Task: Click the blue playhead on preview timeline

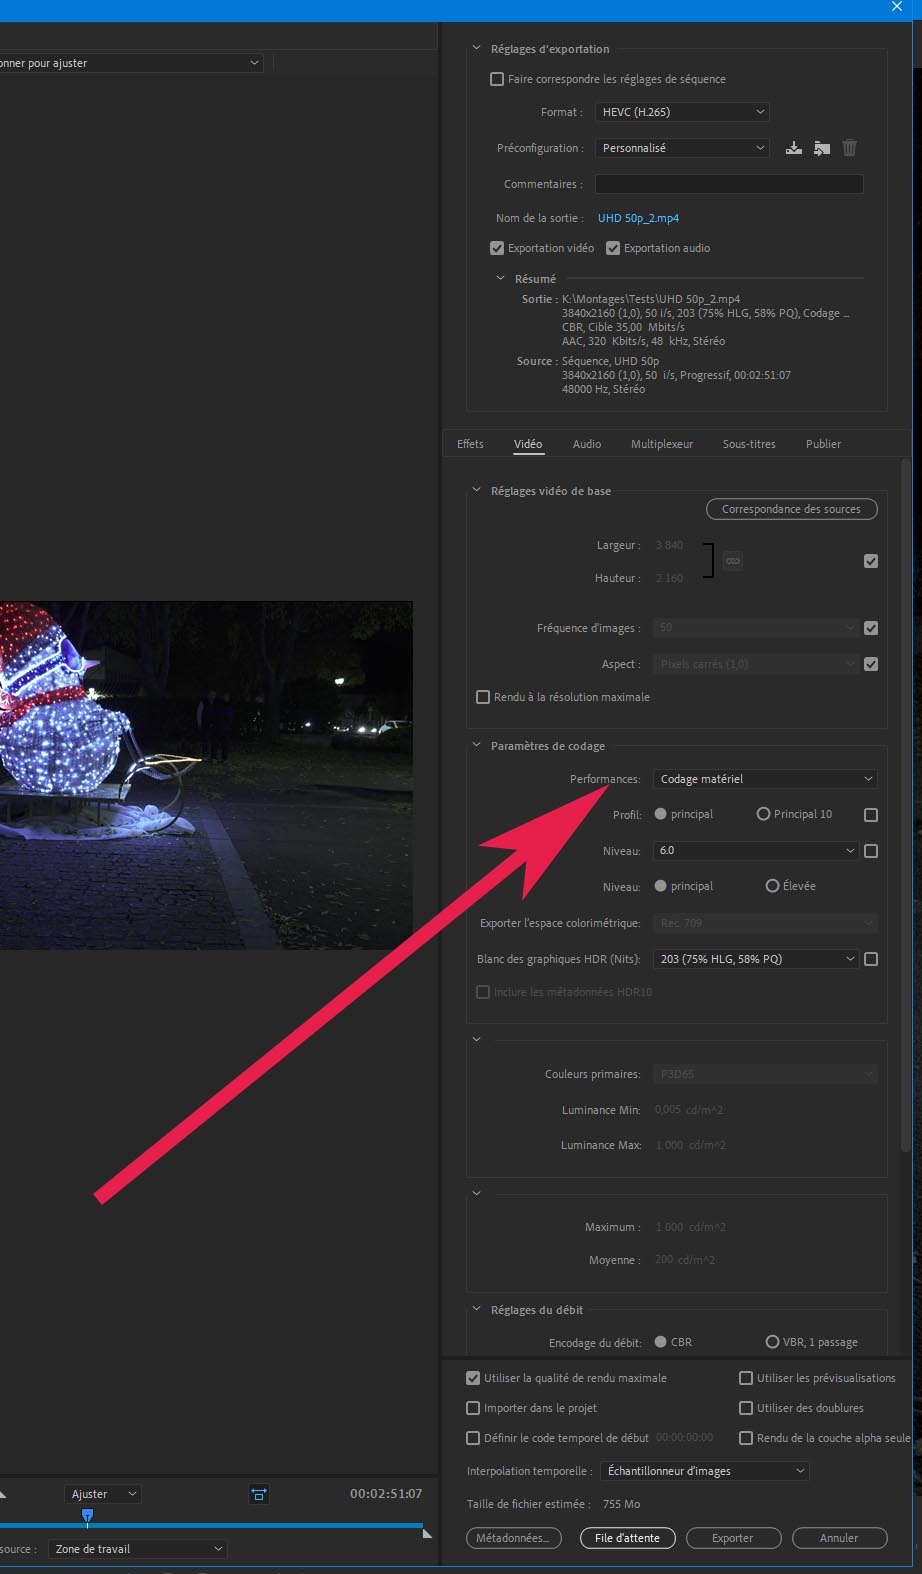Action: (87, 1516)
